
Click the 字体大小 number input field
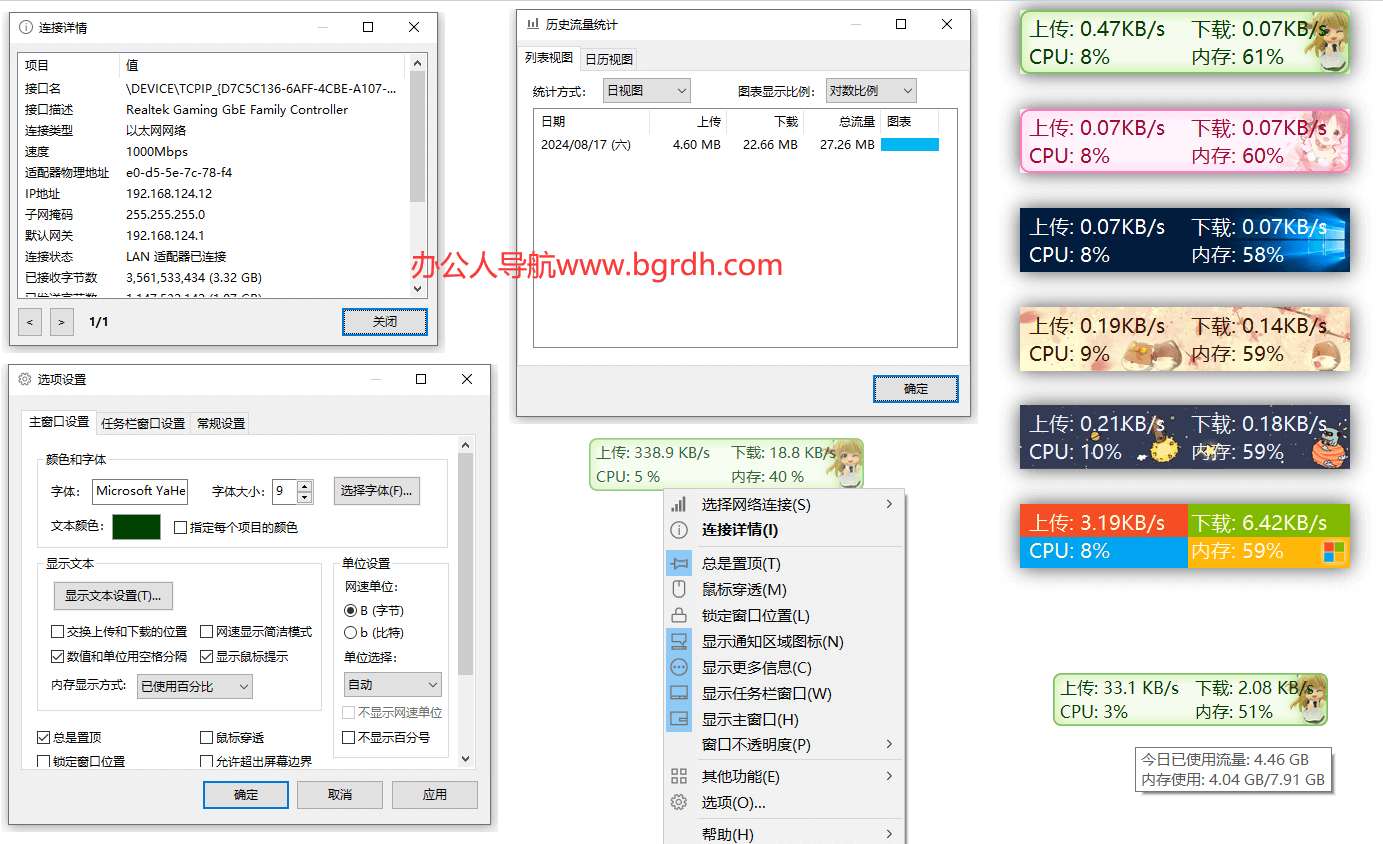pos(284,491)
